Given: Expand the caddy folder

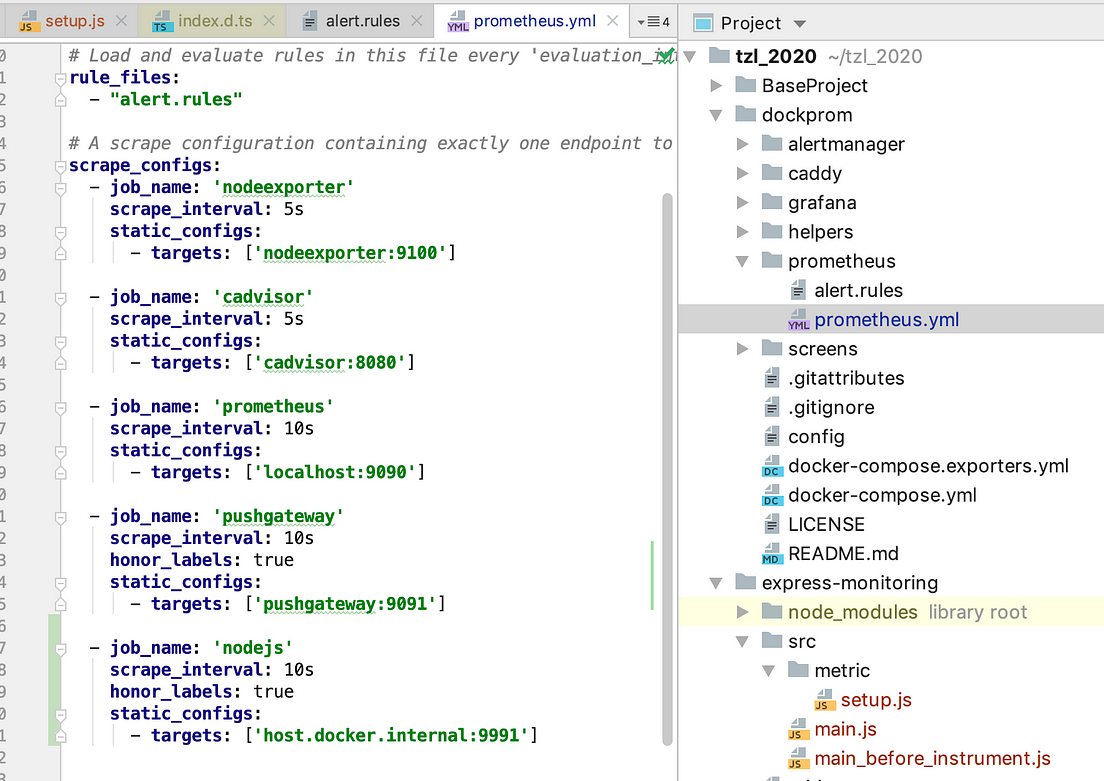Looking at the screenshot, I should (x=742, y=173).
